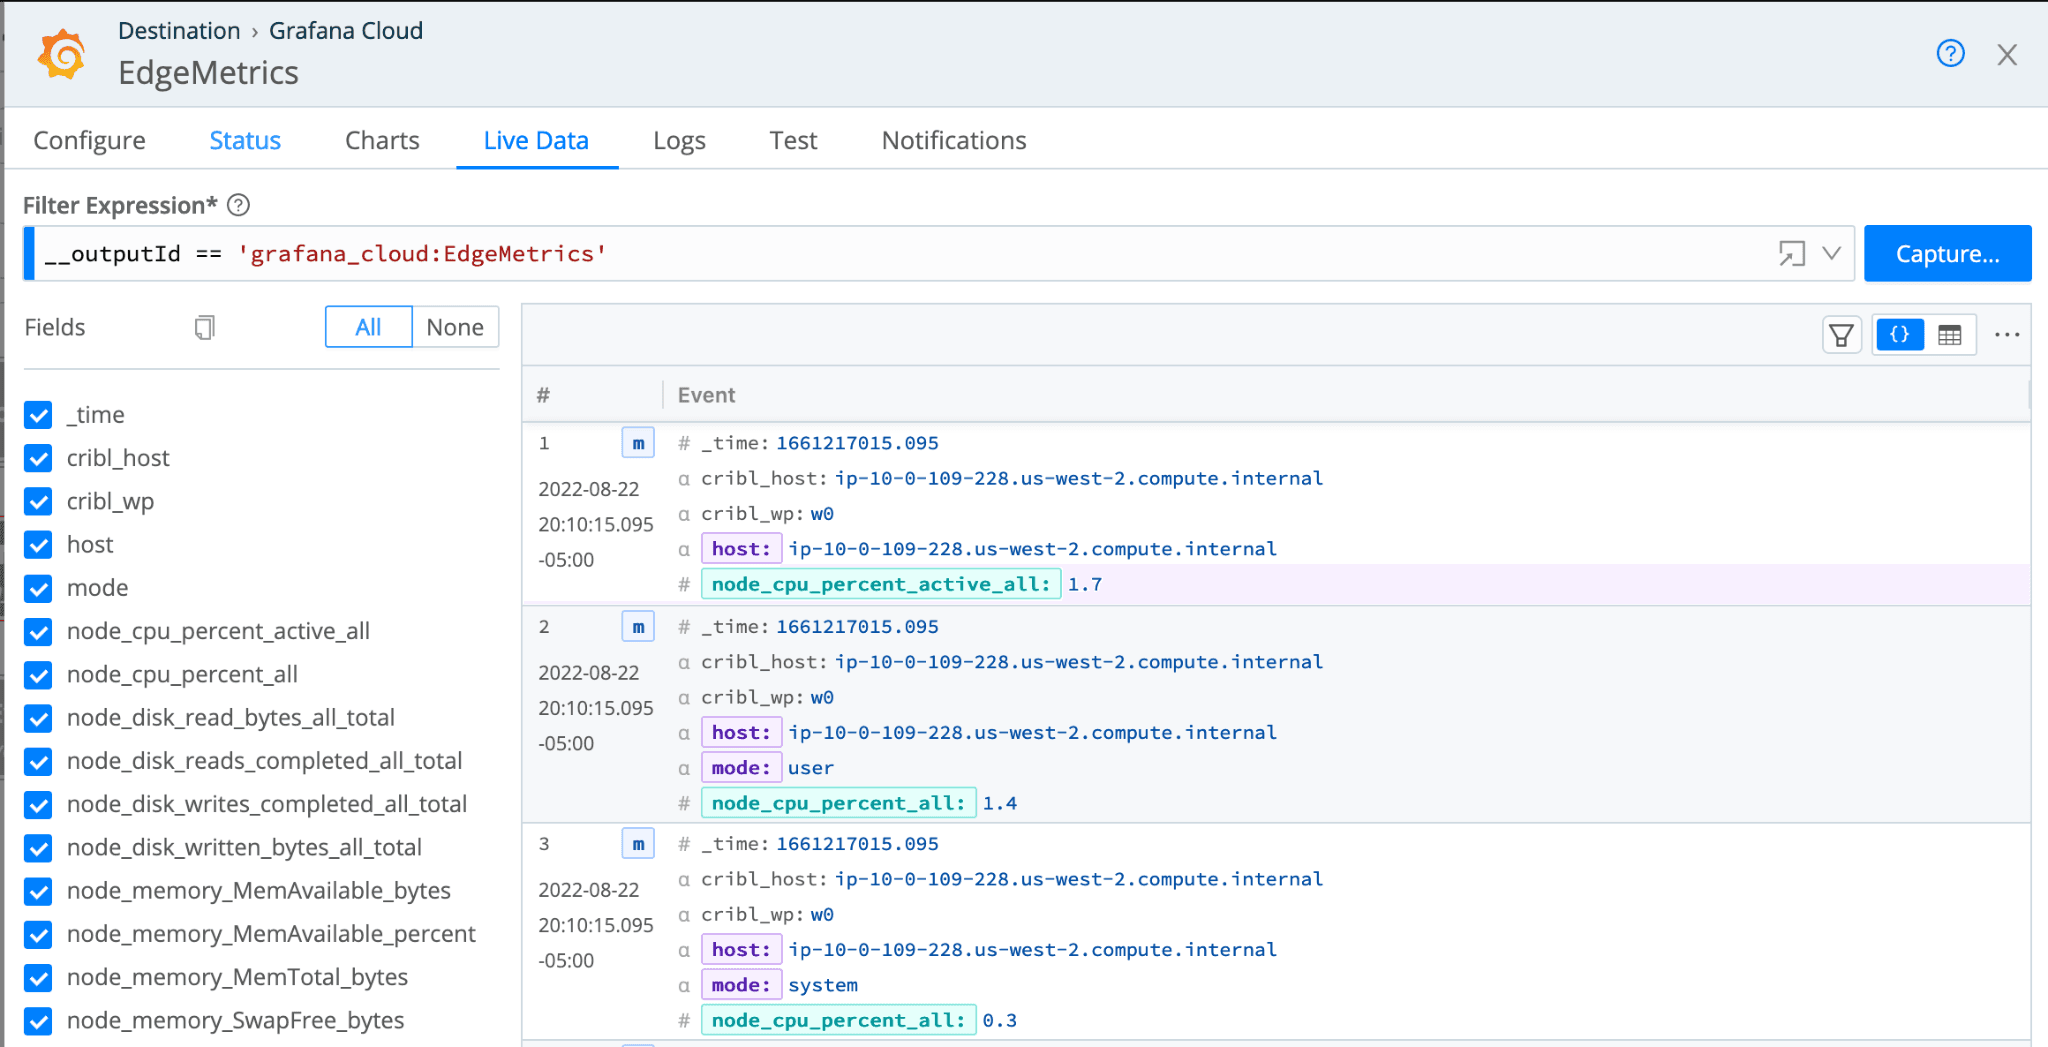The image size is (2048, 1047).
Task: Open the Charts tab
Action: tap(382, 141)
